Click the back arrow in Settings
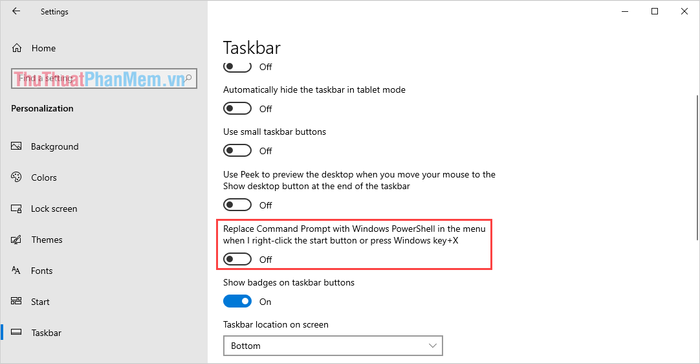 (16, 11)
